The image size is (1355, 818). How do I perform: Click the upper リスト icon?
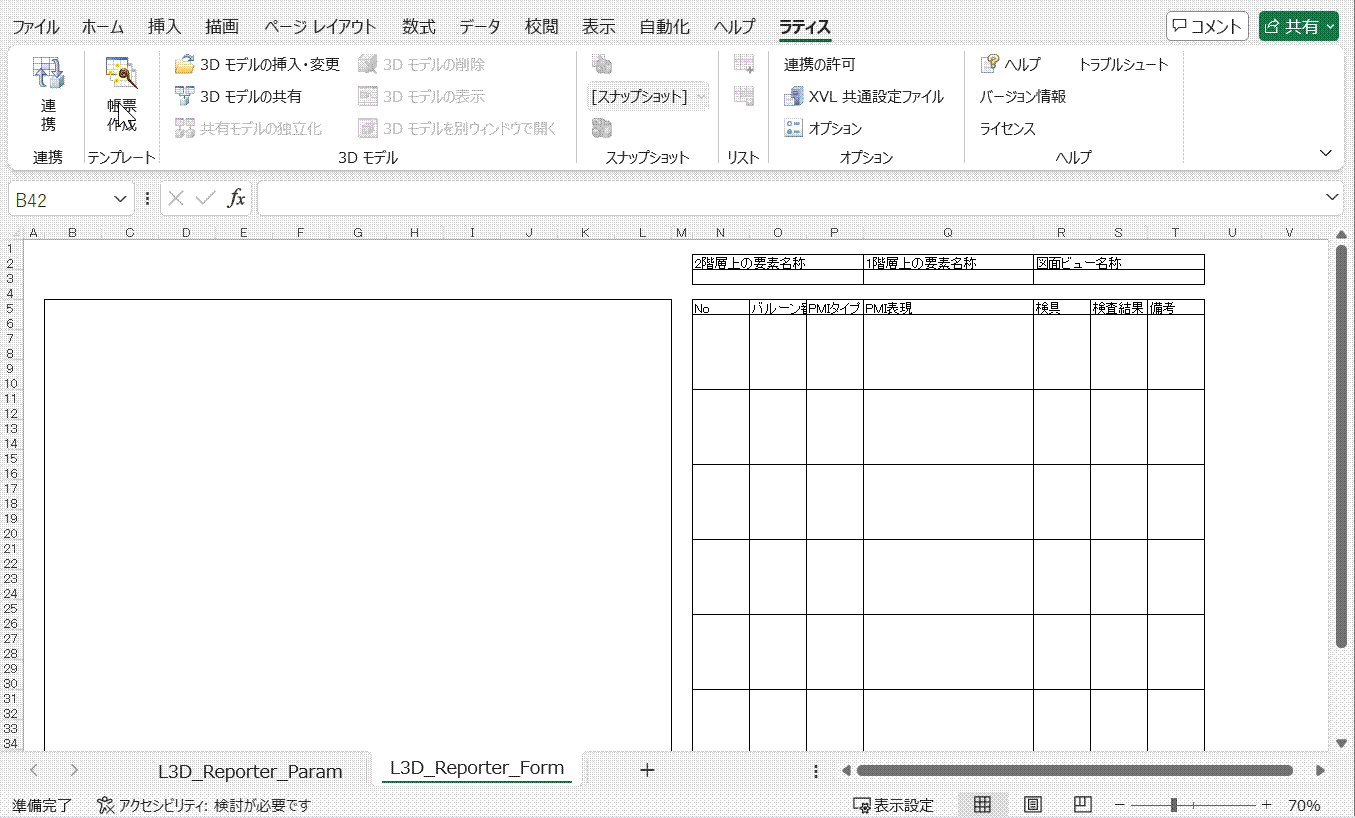pos(743,65)
